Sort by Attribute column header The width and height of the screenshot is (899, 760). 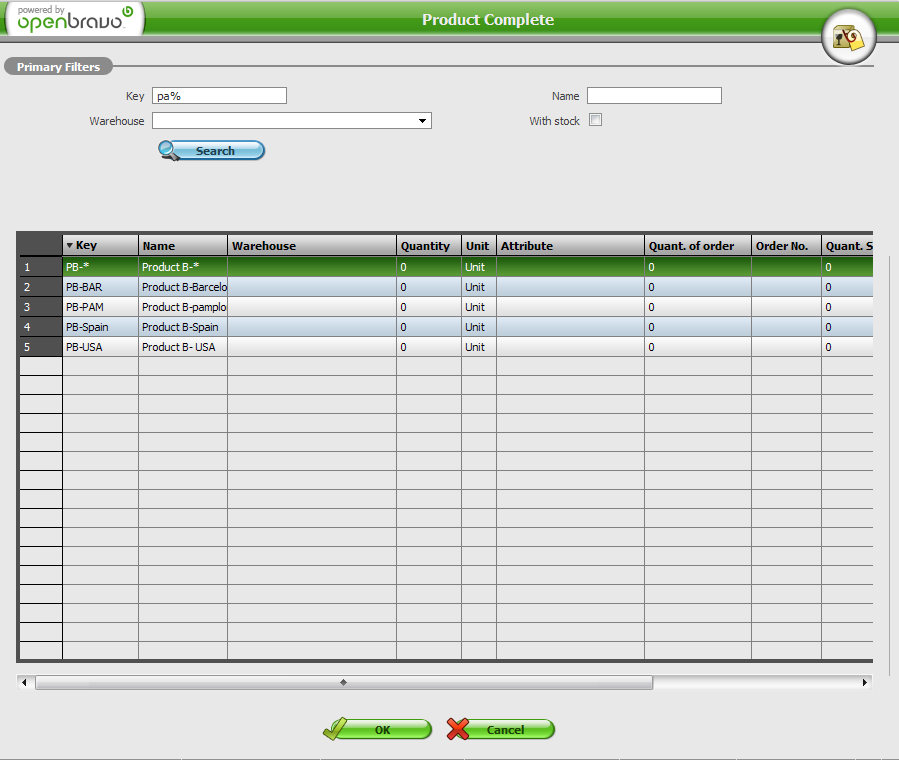(570, 245)
